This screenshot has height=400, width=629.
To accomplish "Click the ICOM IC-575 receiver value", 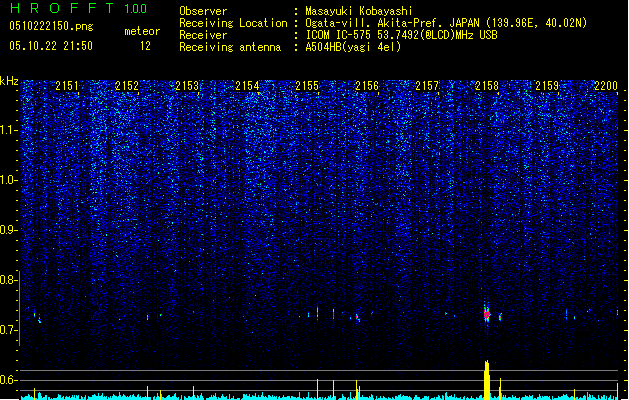I will [x=401, y=35].
